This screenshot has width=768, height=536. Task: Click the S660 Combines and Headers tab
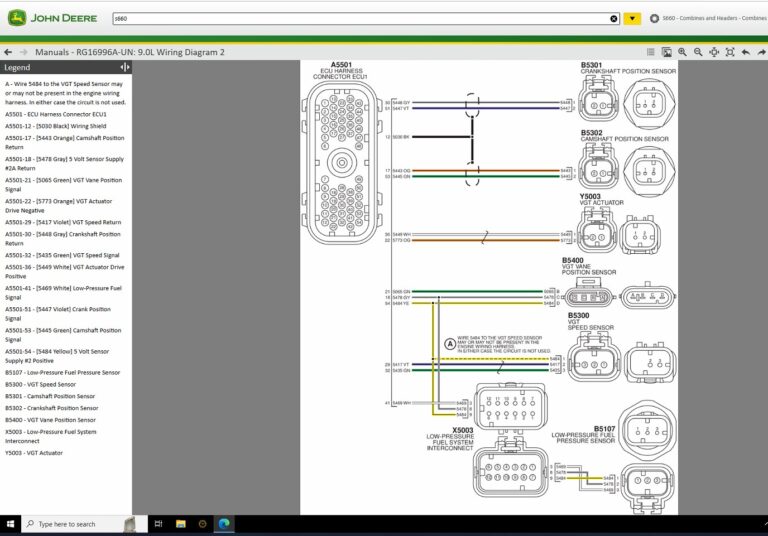(712, 18)
